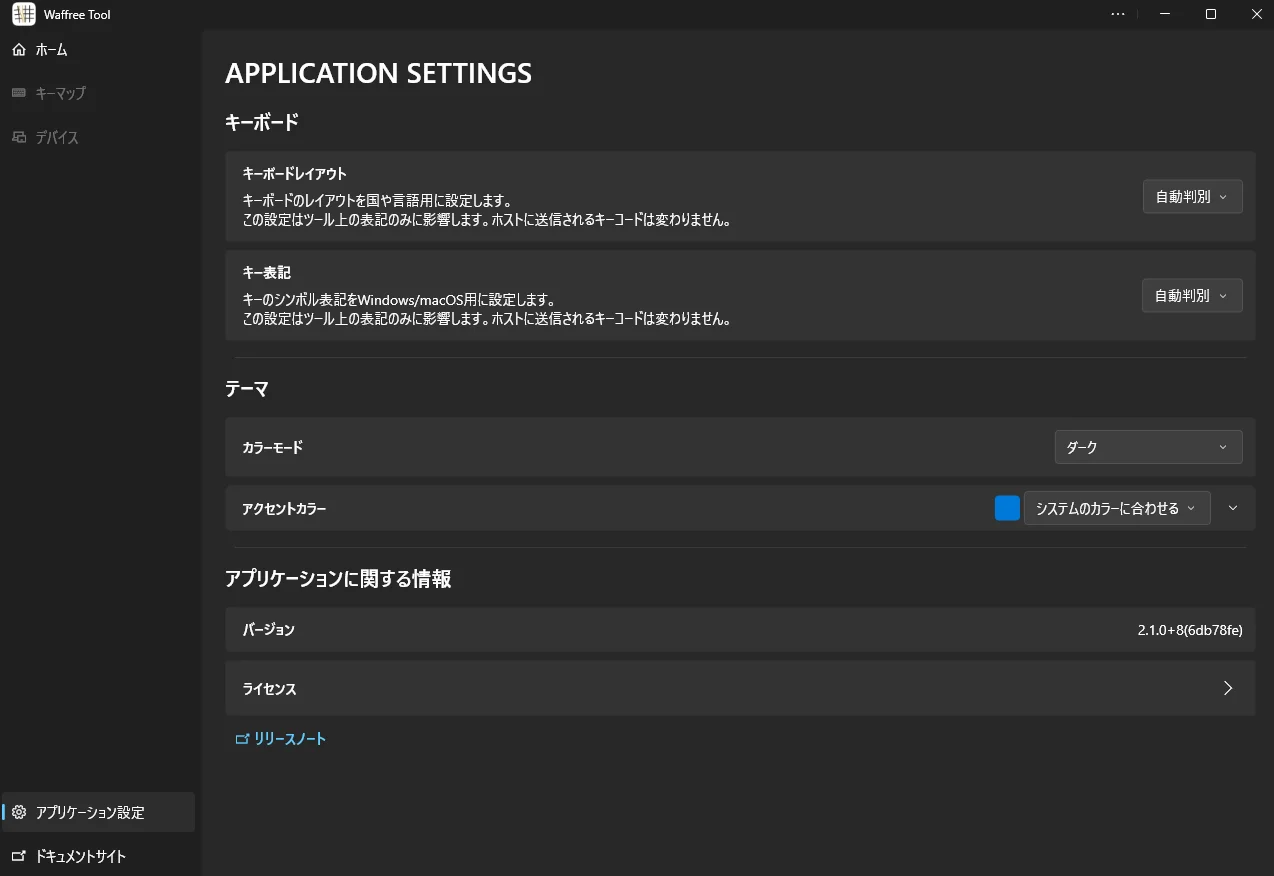Open the カラーモード ダーク dropdown

tap(1148, 447)
